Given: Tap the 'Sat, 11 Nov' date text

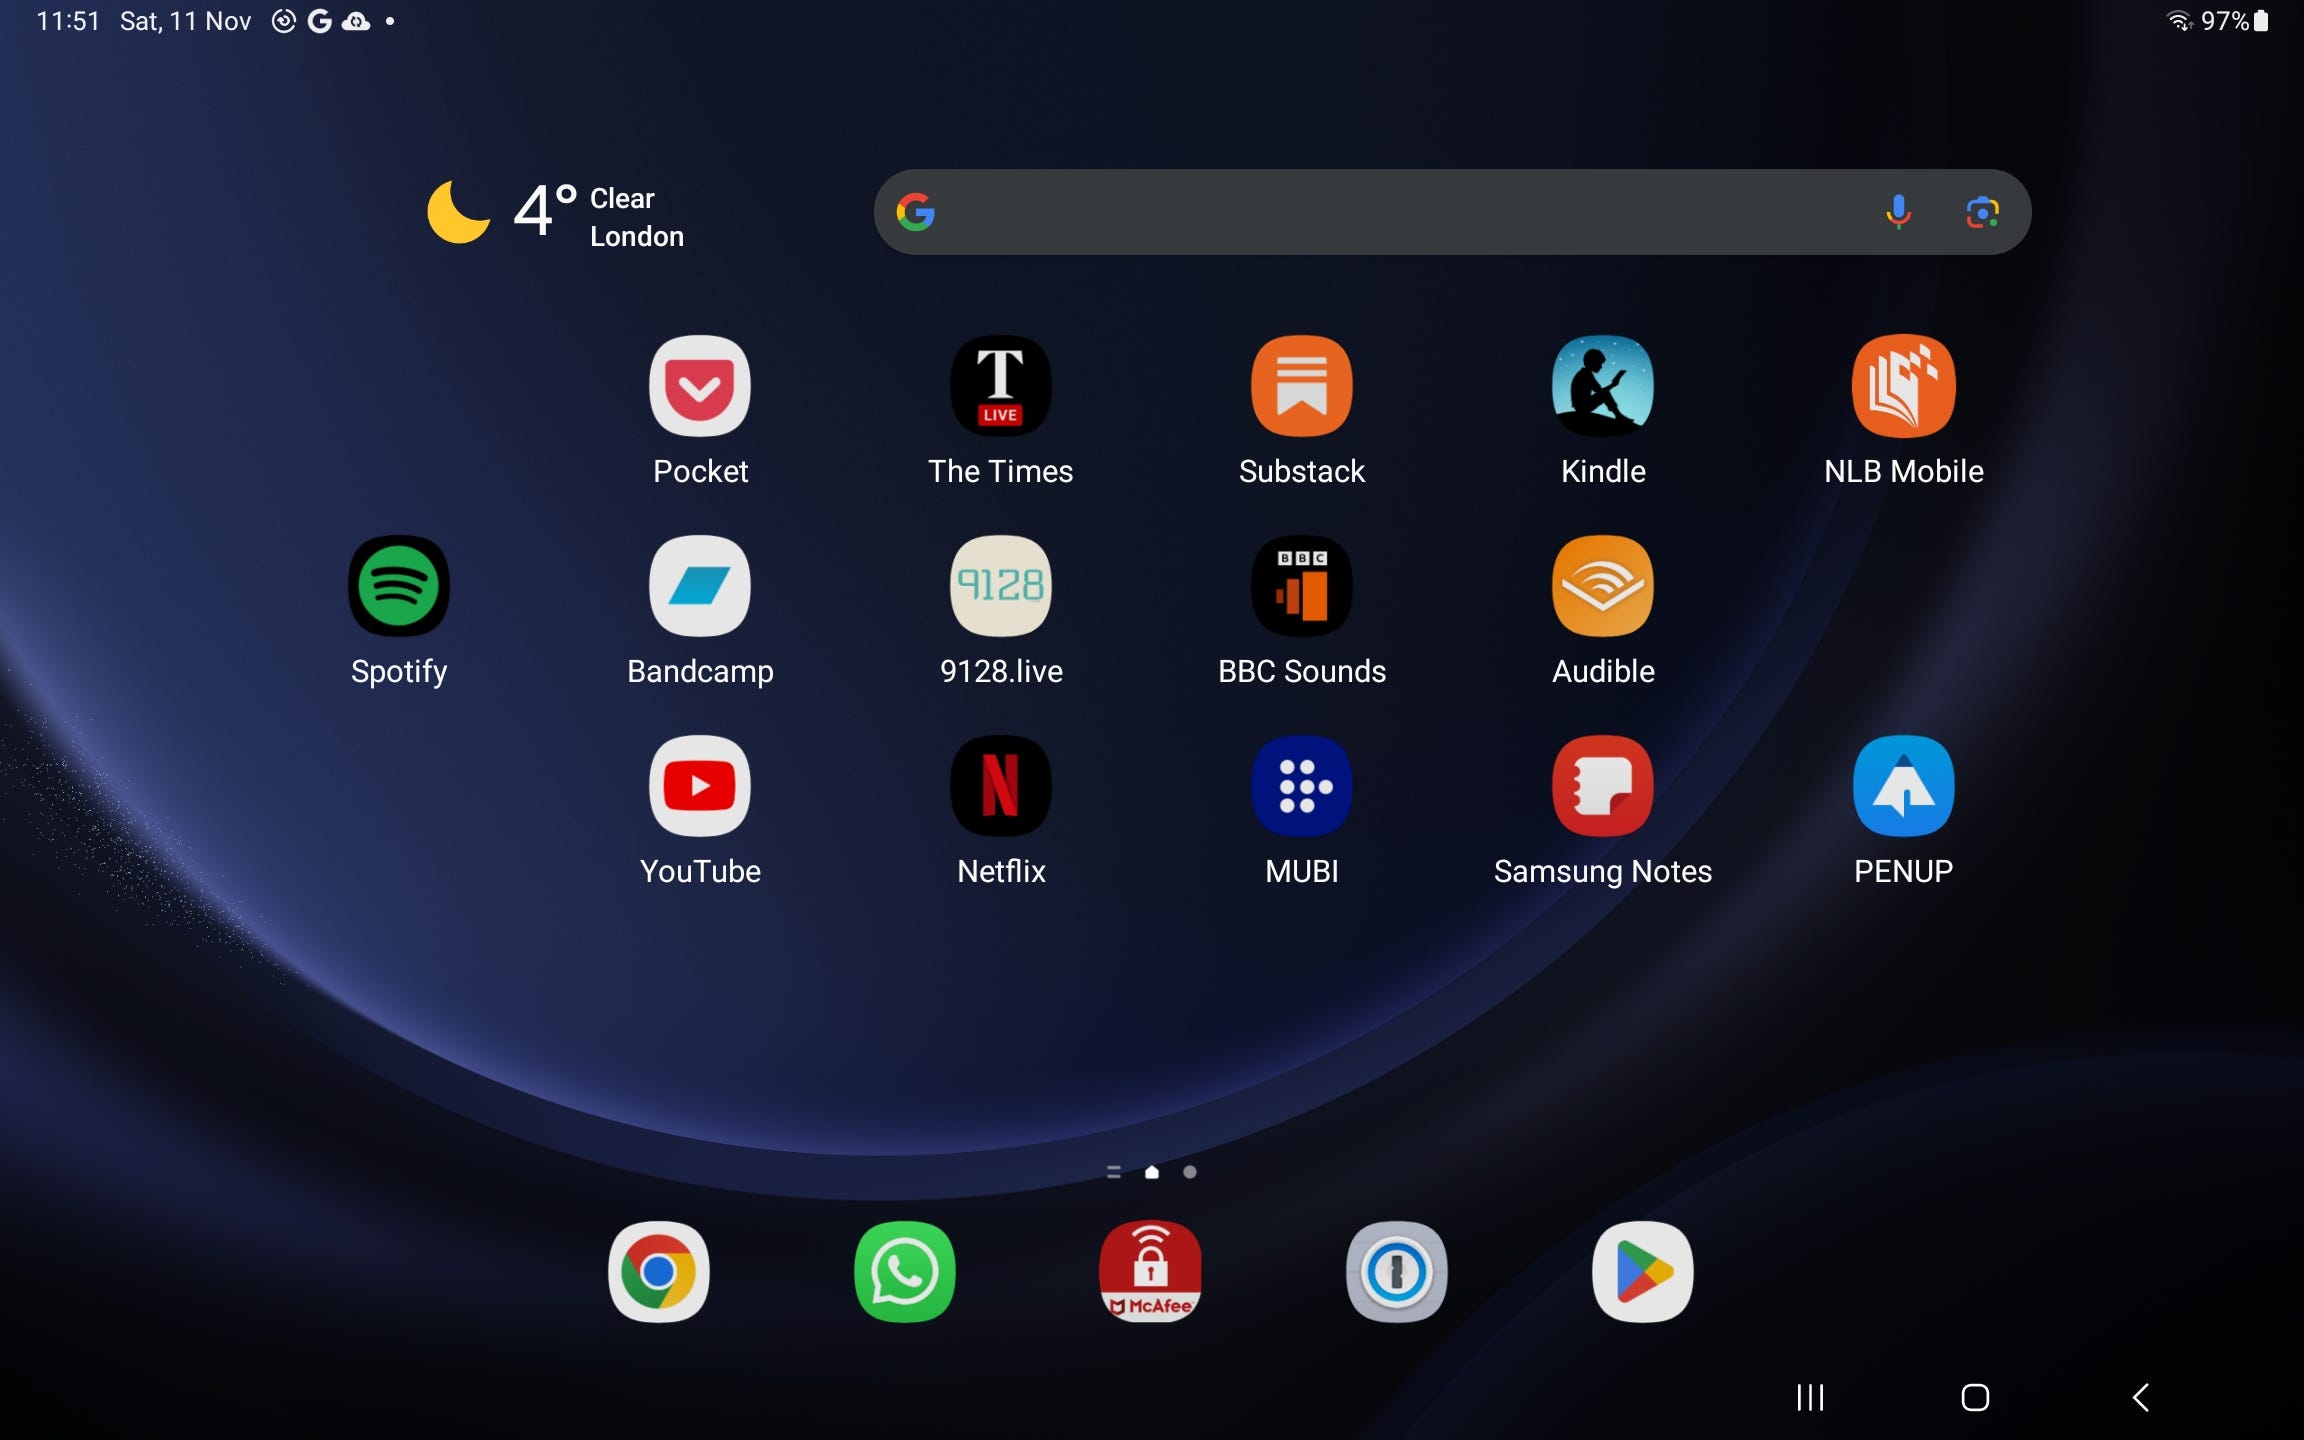Looking at the screenshot, I should pyautogui.click(x=185, y=21).
